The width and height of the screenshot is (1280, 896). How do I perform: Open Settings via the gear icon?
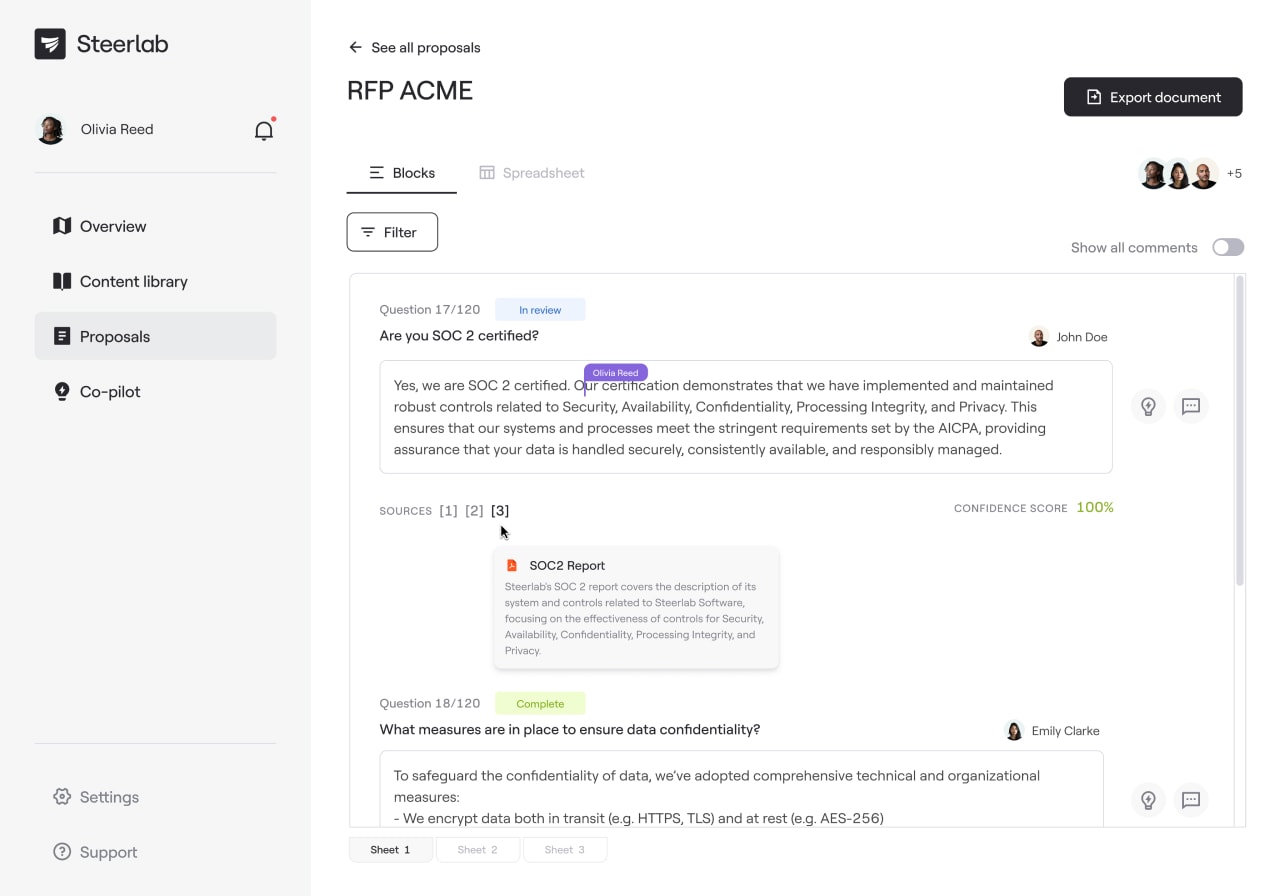(x=63, y=797)
